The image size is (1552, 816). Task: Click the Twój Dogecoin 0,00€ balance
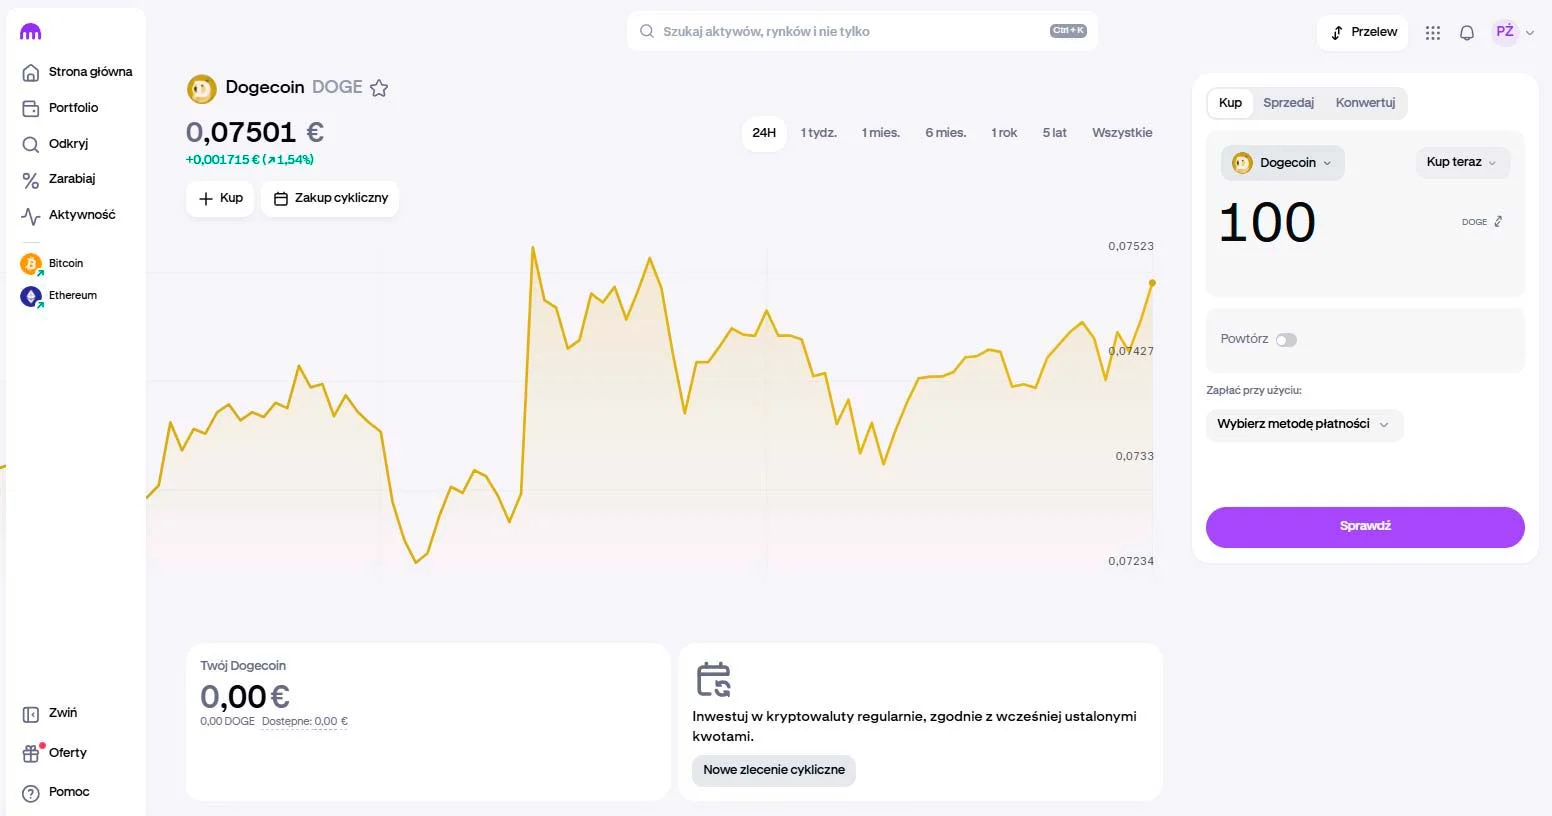tap(245, 697)
